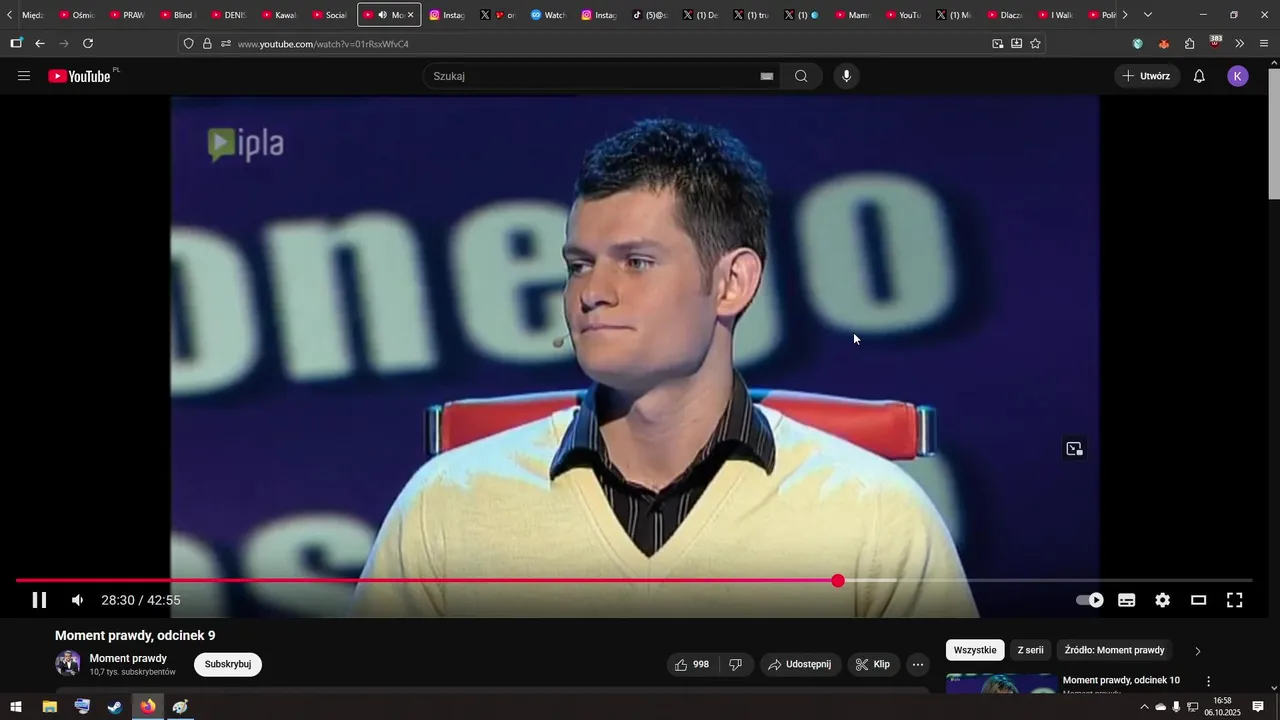Enter fullscreen mode
Viewport: 1280px width, 720px height.
pos(1235,600)
